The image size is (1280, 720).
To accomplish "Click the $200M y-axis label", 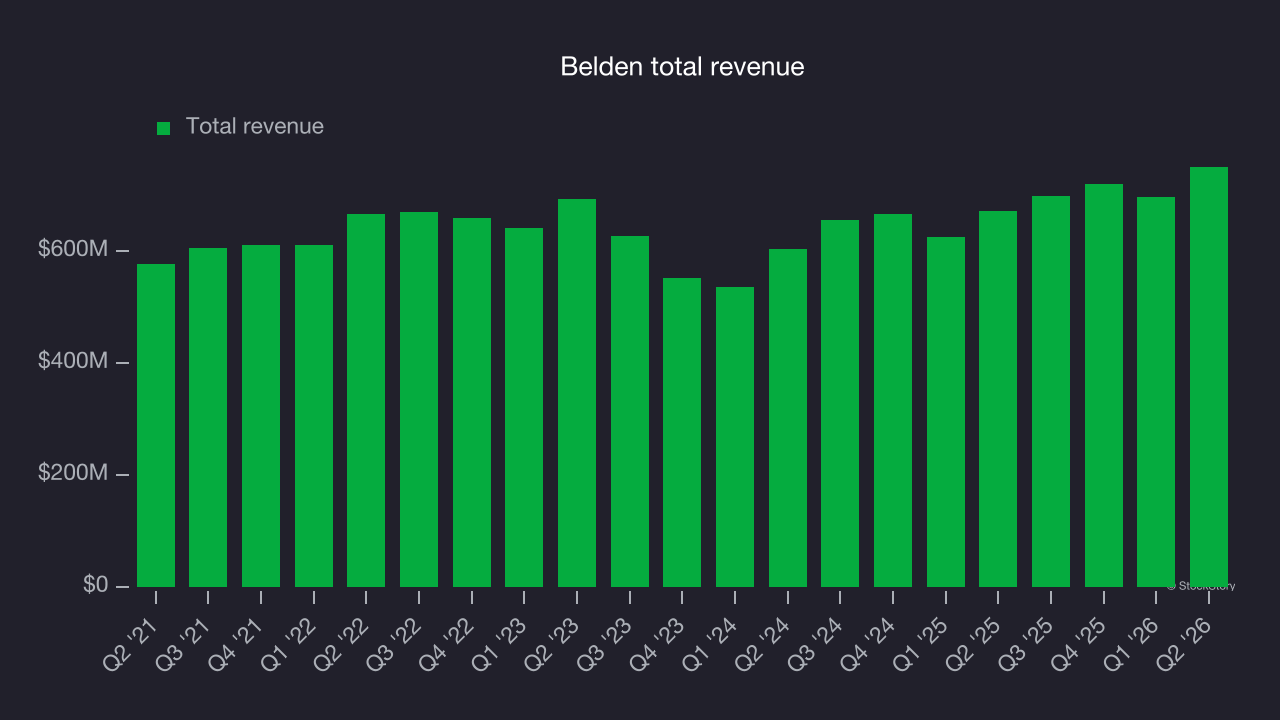I will (x=73, y=474).
